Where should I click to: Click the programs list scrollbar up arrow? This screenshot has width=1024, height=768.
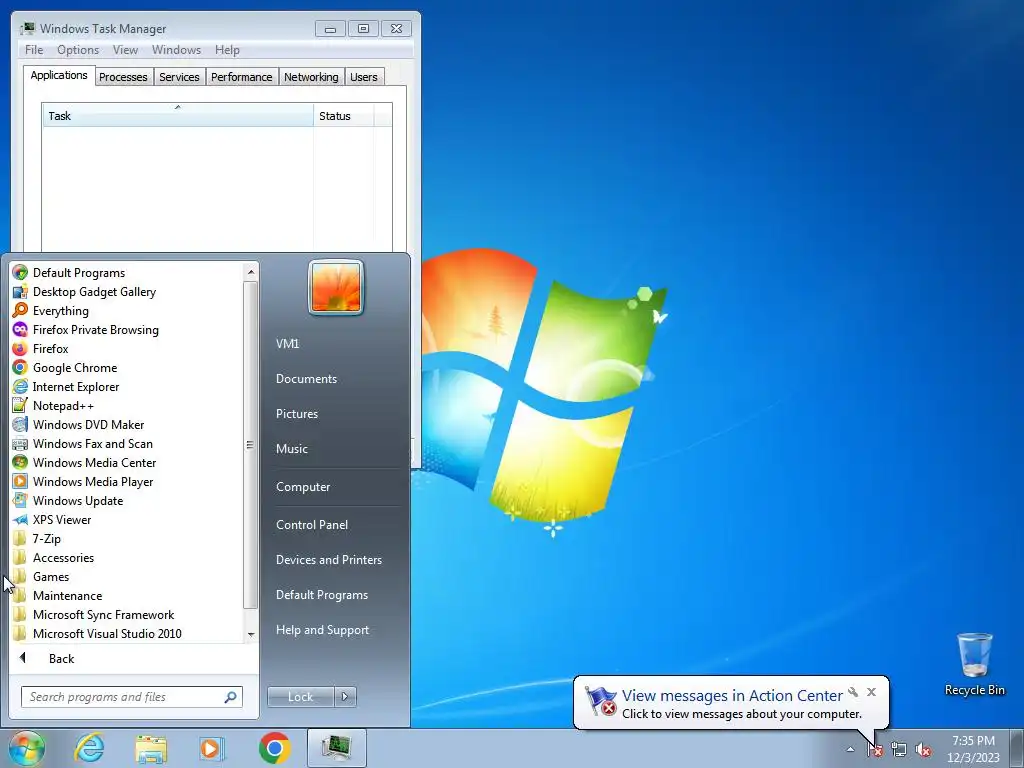point(251,271)
